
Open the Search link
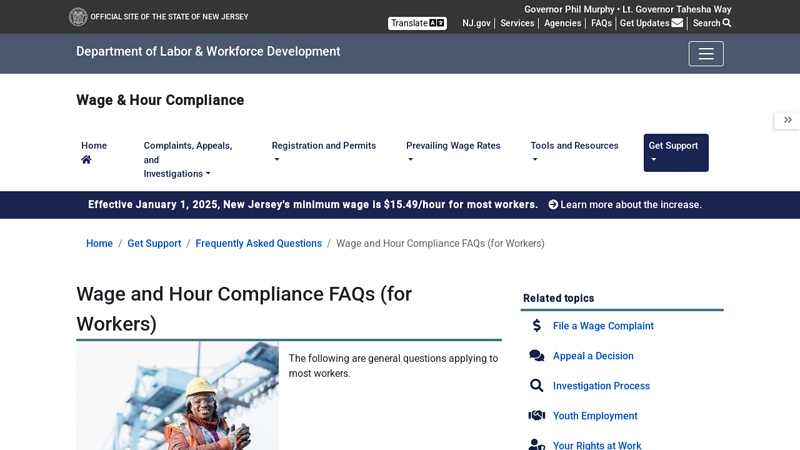(712, 23)
